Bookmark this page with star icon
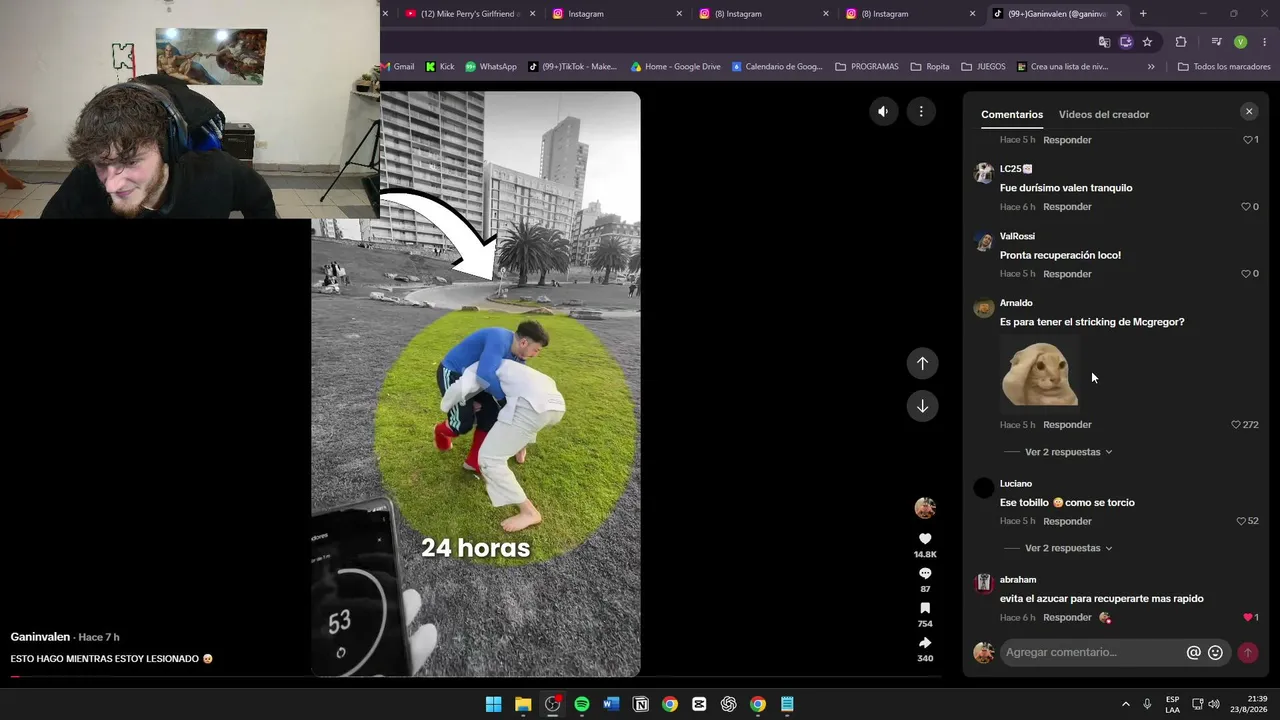Viewport: 1280px width, 720px height. (1147, 42)
